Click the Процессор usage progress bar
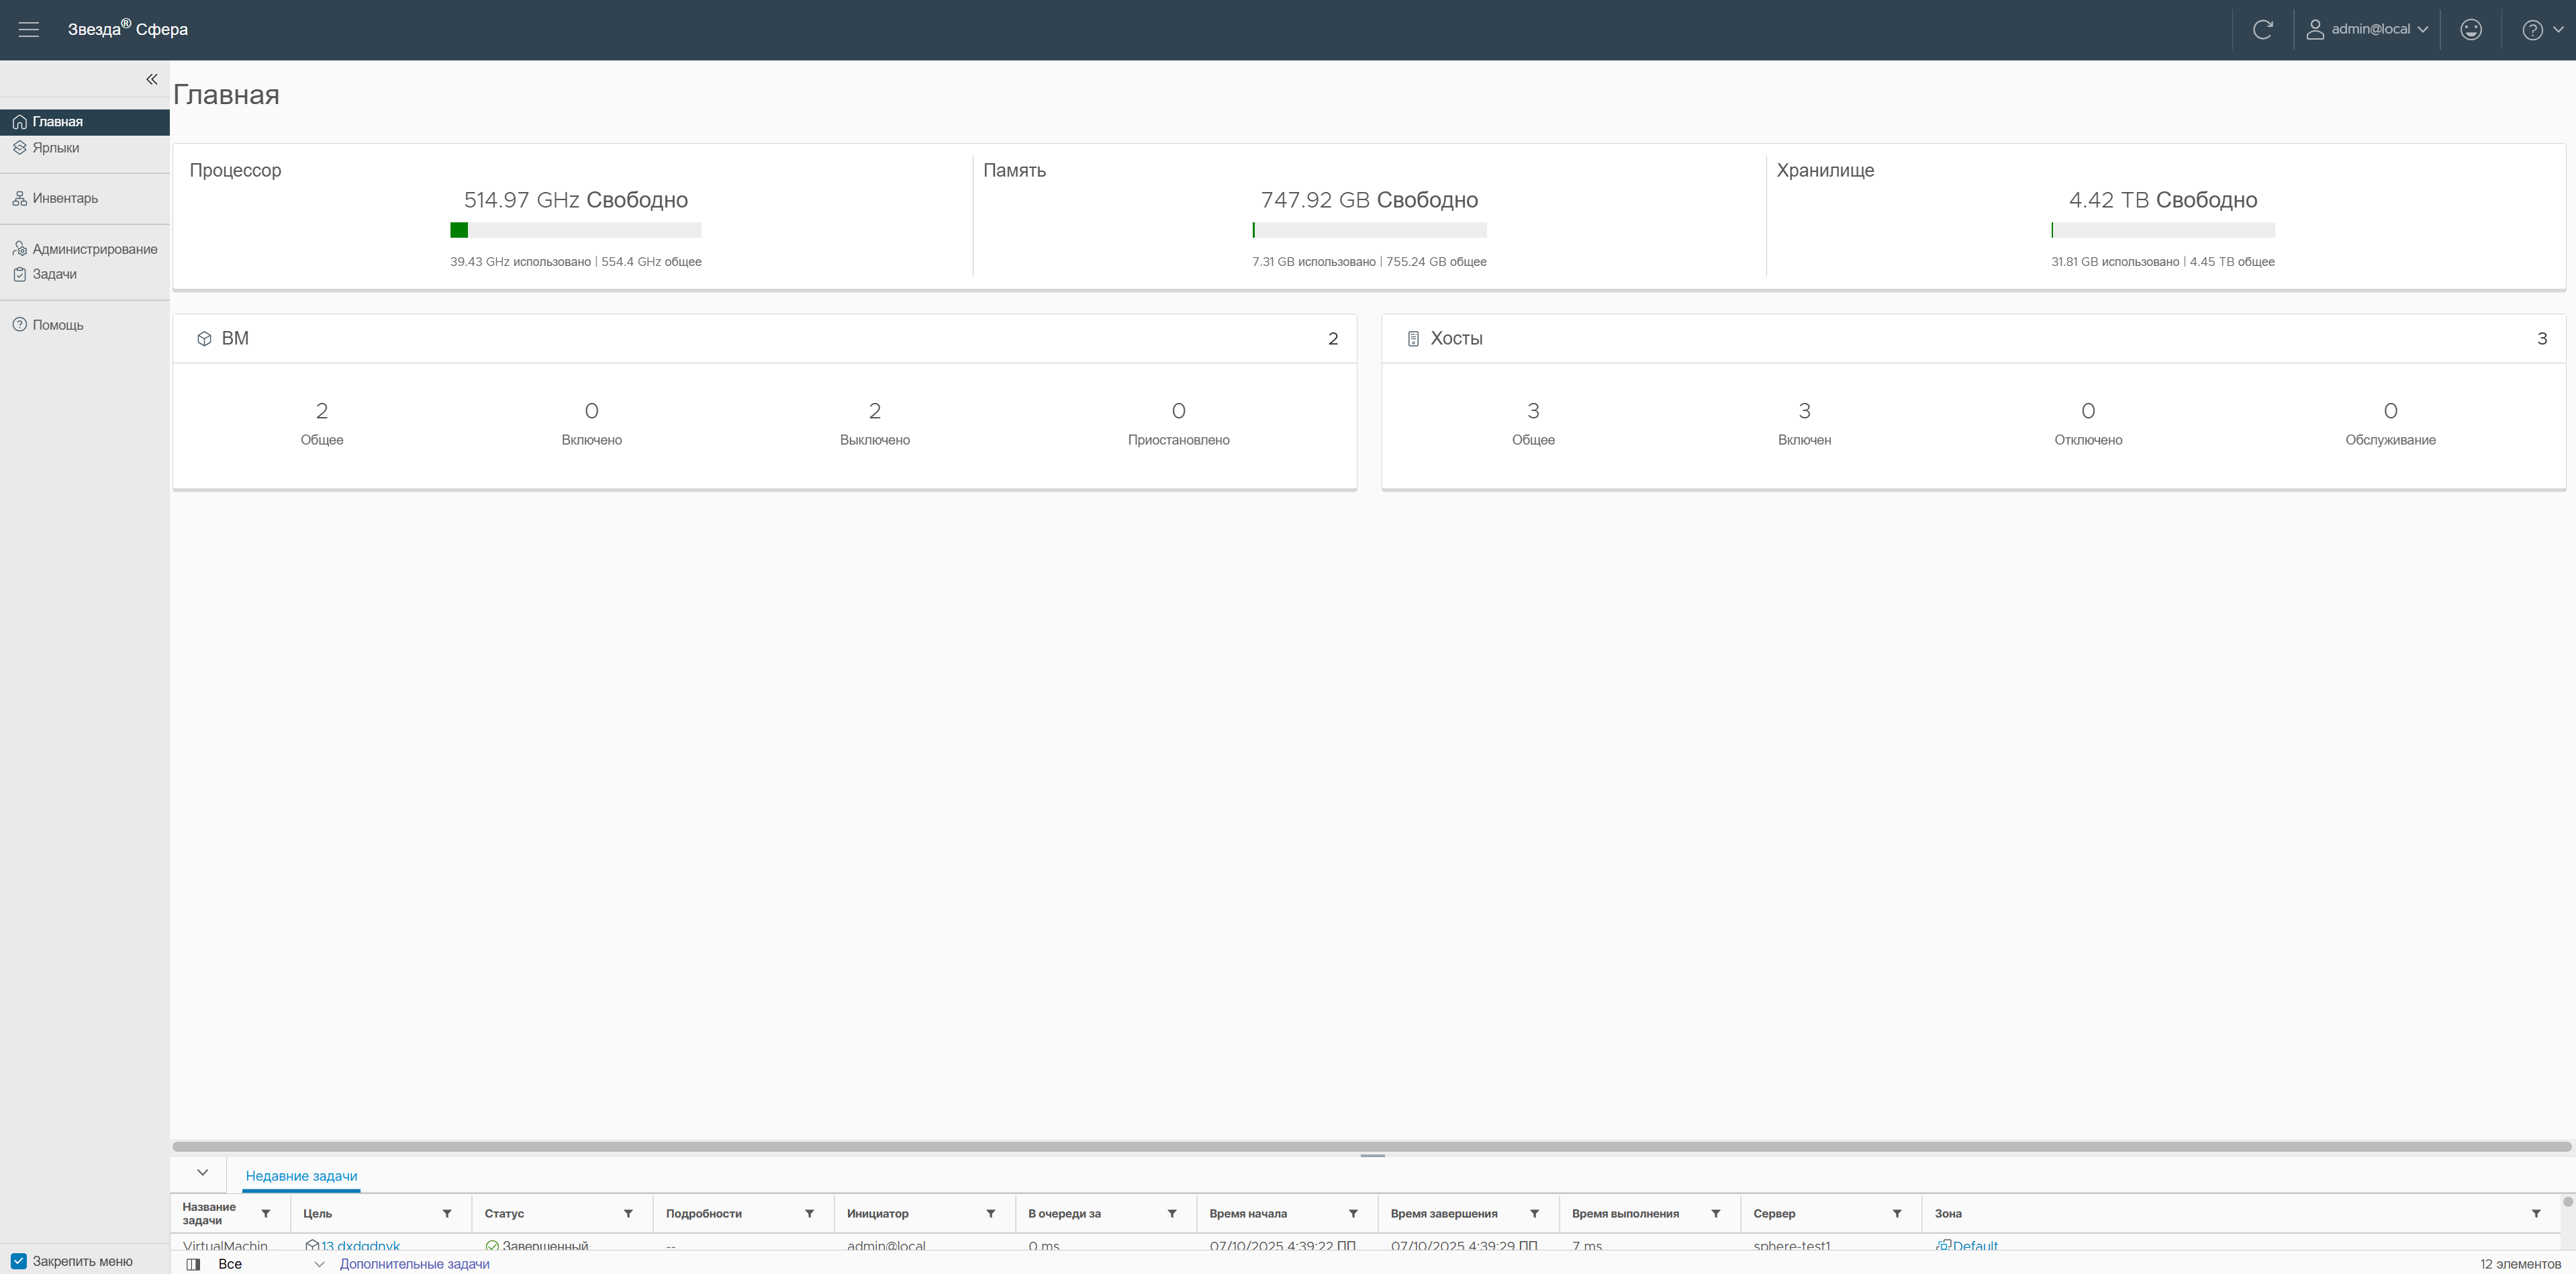 (575, 230)
